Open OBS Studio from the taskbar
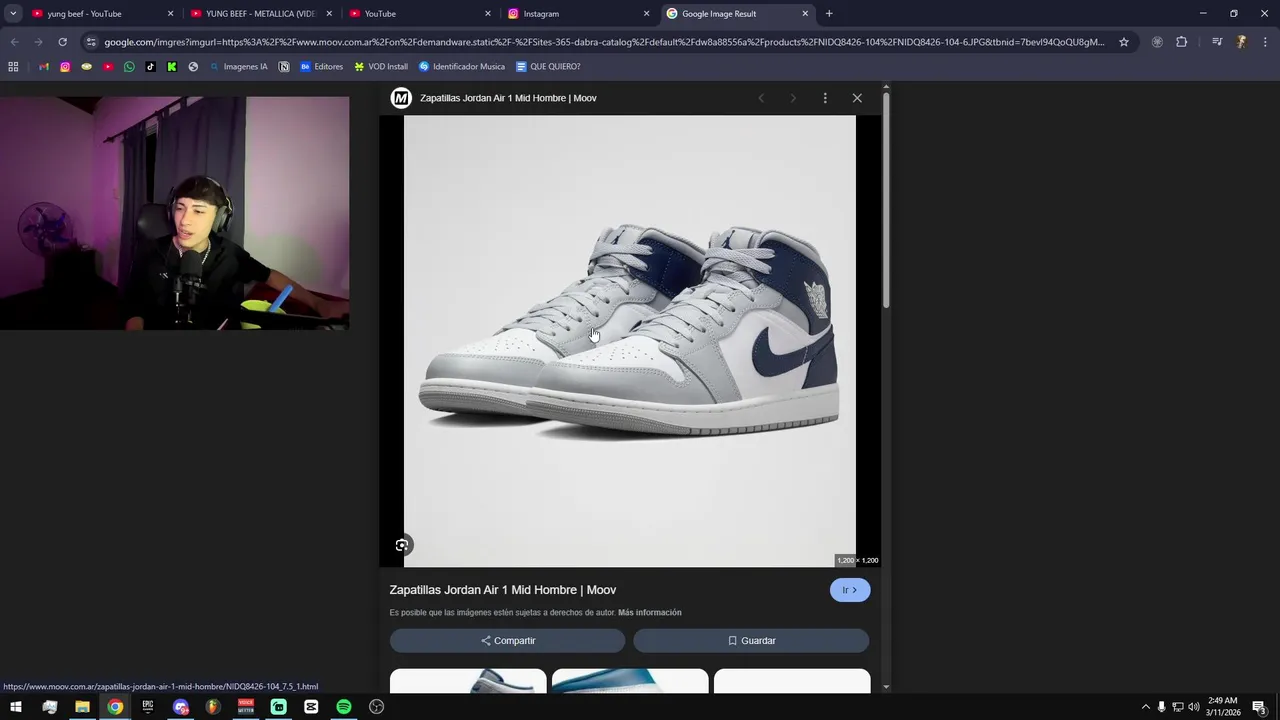Screen dimensions: 1280x720 [377, 707]
